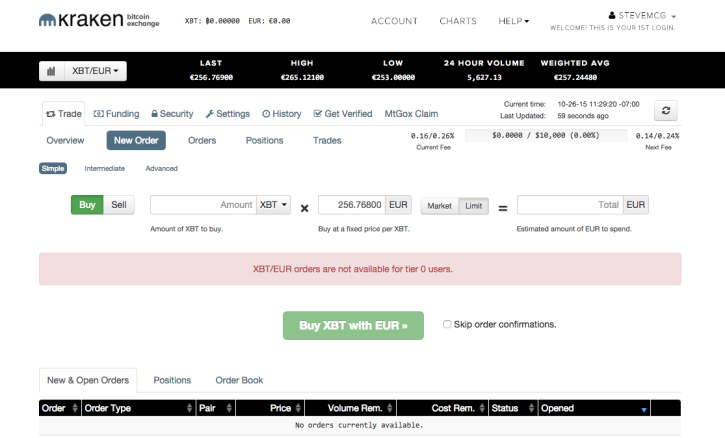This screenshot has width=725, height=438.
Task: Switch to Intermediate order form mode
Action: 104,168
